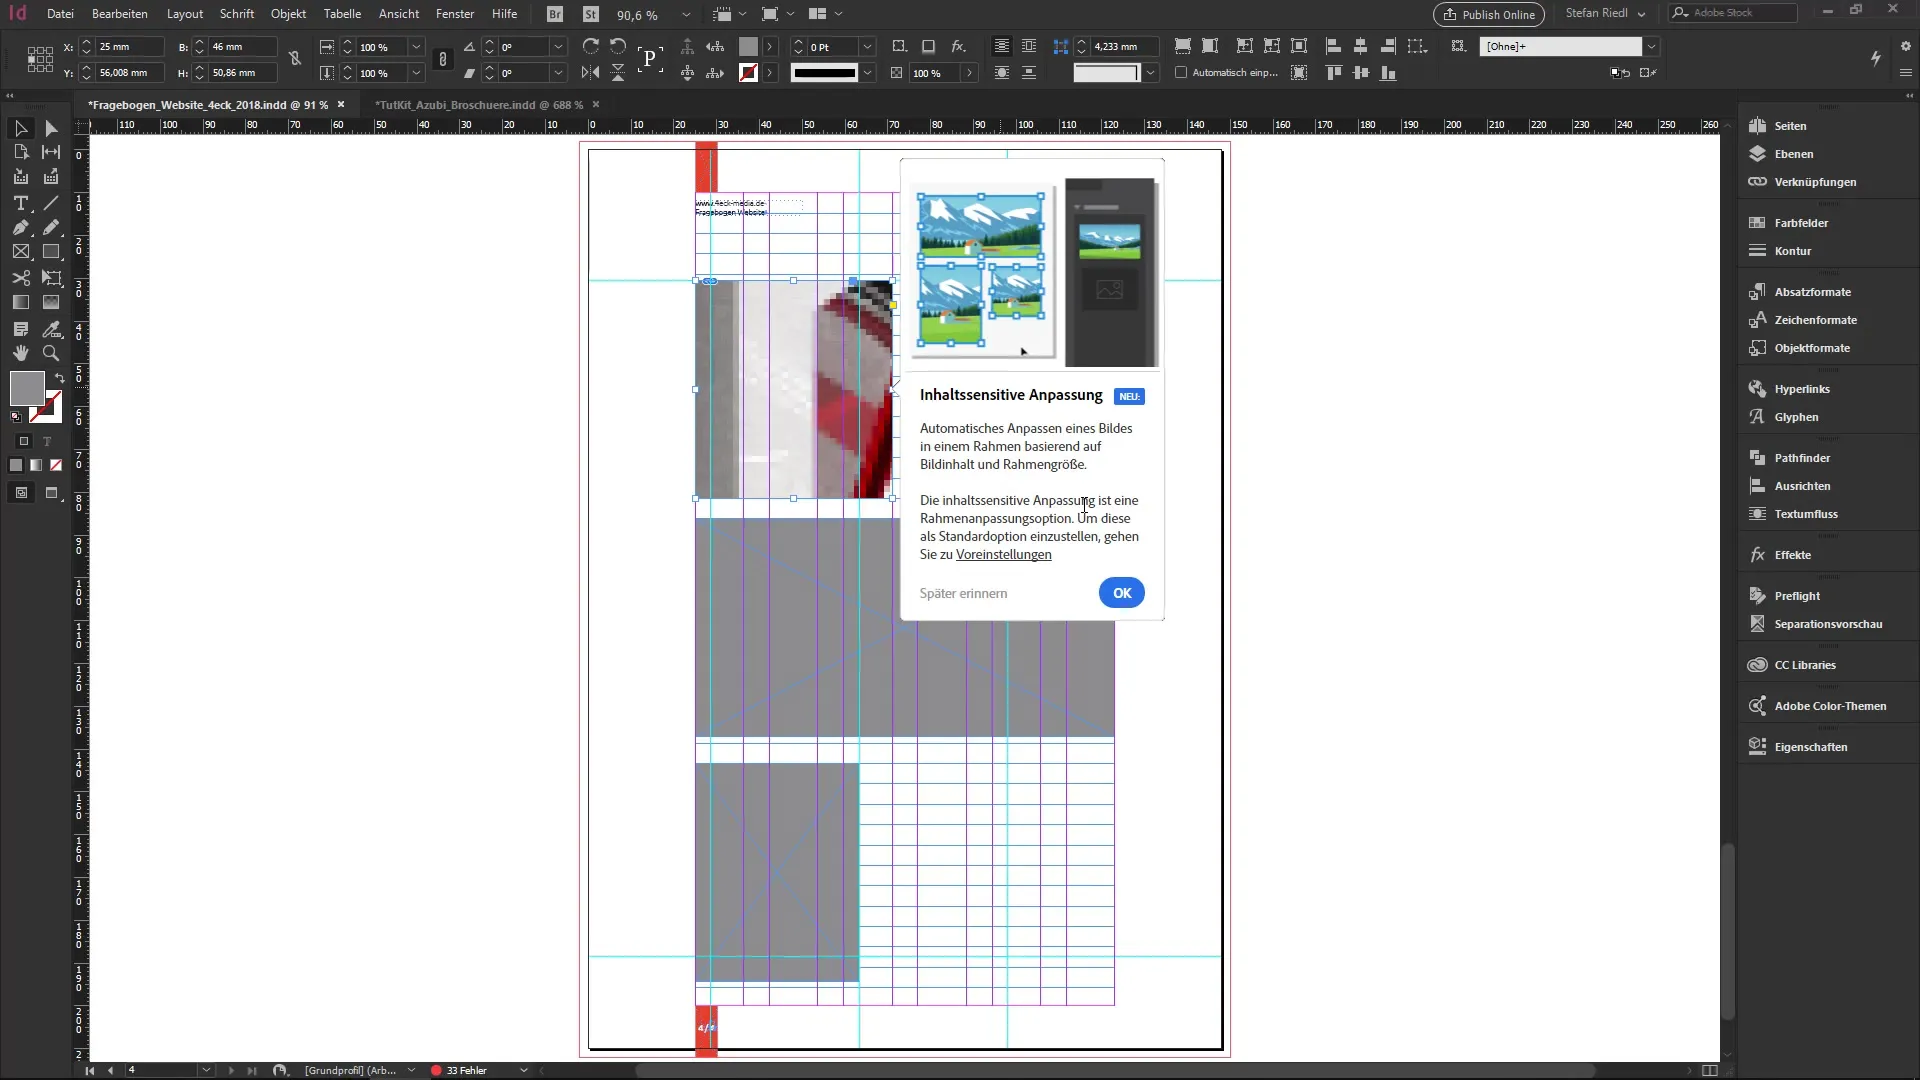Open the page number dropdown
This screenshot has height=1080, width=1920.
(206, 1070)
